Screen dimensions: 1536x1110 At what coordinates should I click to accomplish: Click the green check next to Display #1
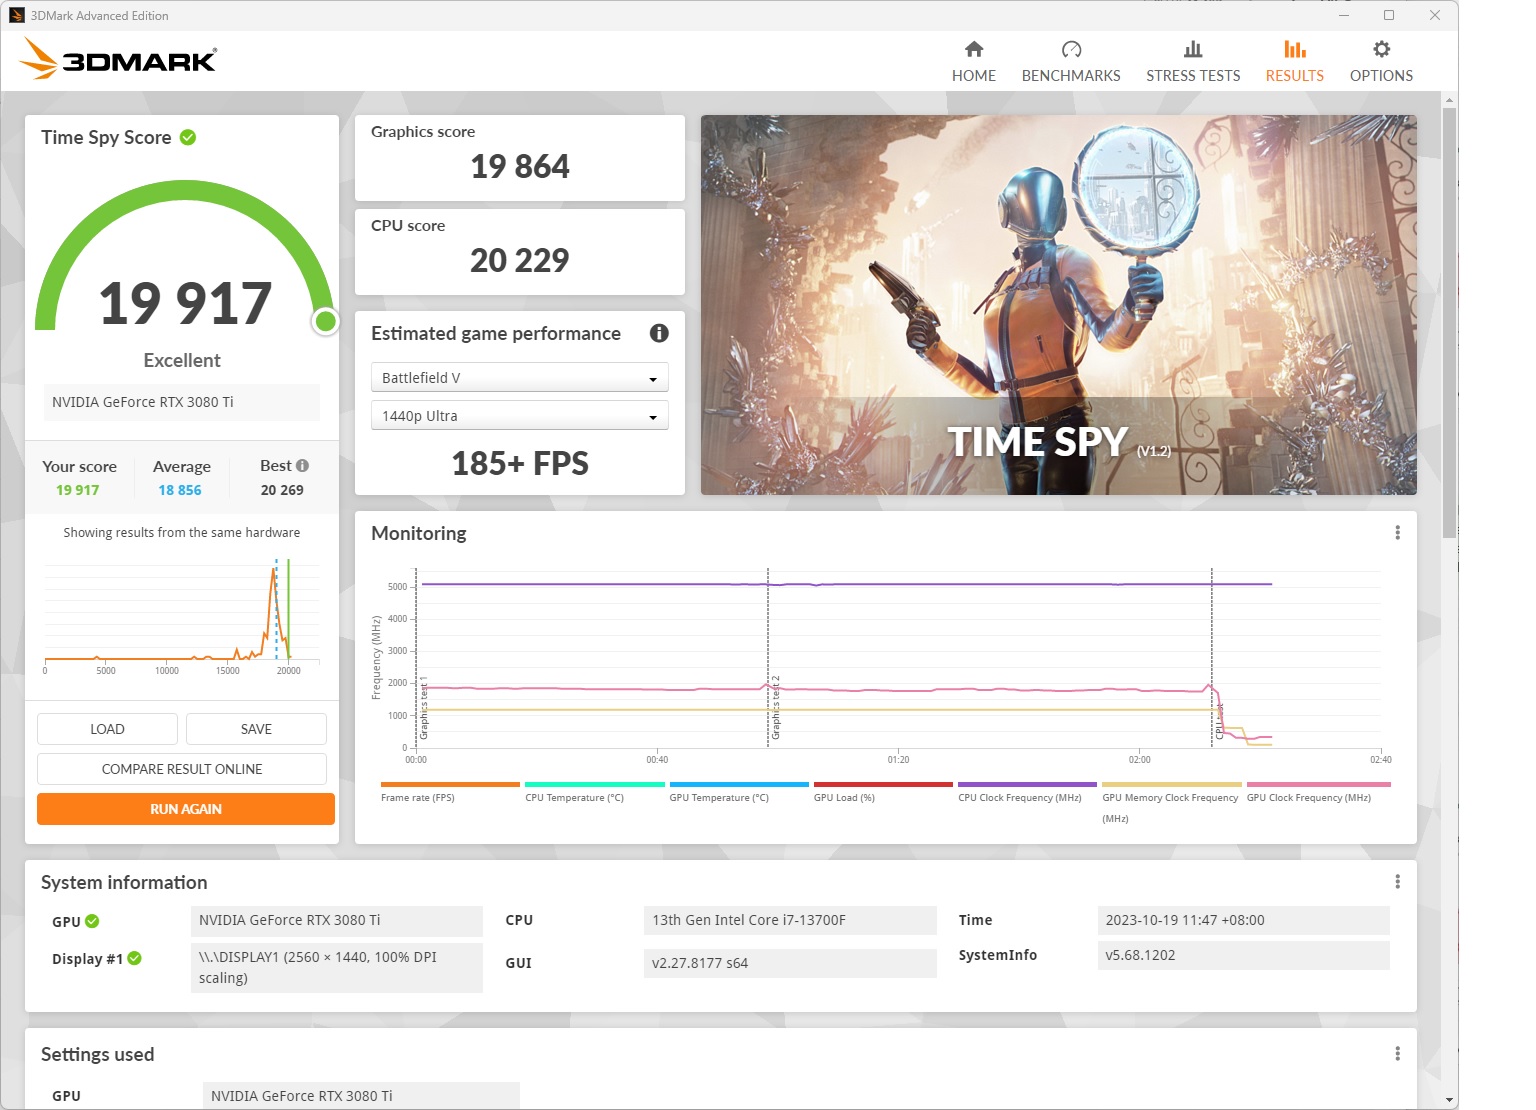pyautogui.click(x=135, y=958)
